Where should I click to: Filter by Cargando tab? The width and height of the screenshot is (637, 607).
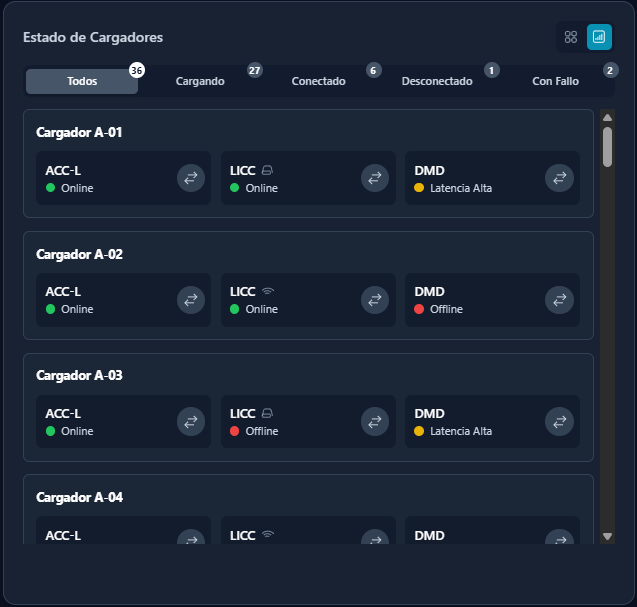[200, 81]
